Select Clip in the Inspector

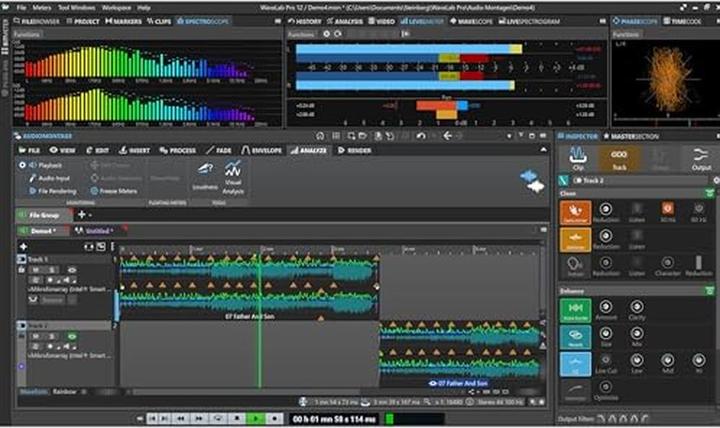point(578,158)
